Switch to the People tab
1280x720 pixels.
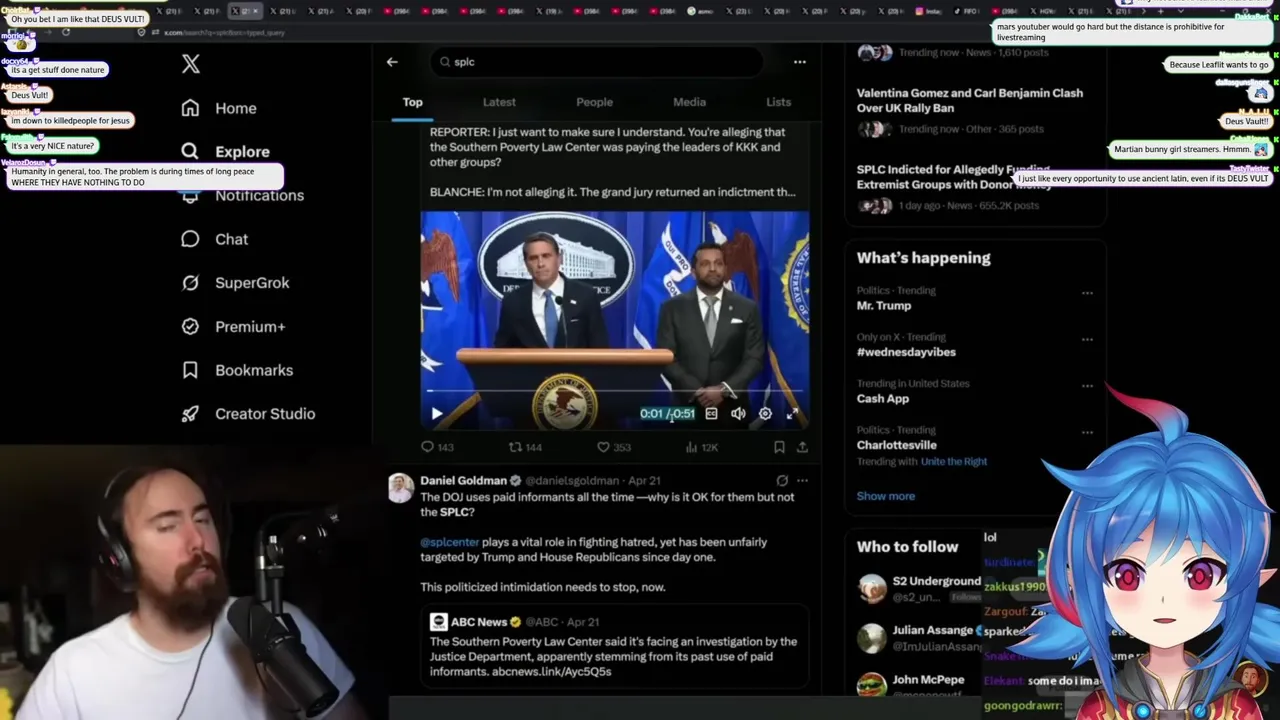click(x=594, y=102)
